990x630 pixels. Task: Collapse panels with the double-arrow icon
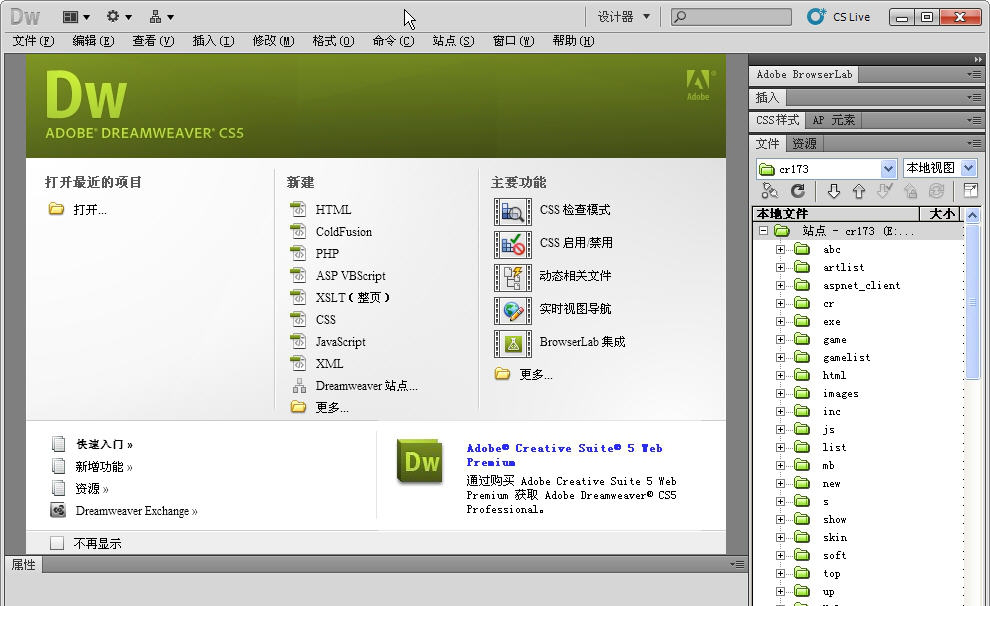[x=977, y=59]
